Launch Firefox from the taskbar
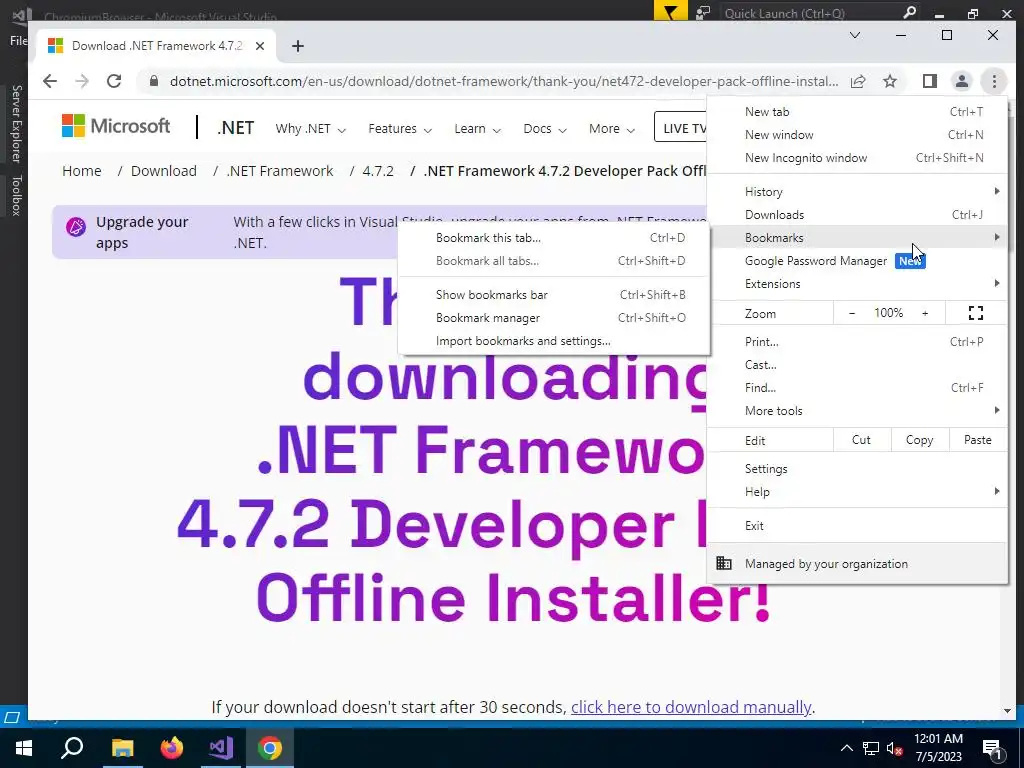The image size is (1024, 768). coord(172,748)
